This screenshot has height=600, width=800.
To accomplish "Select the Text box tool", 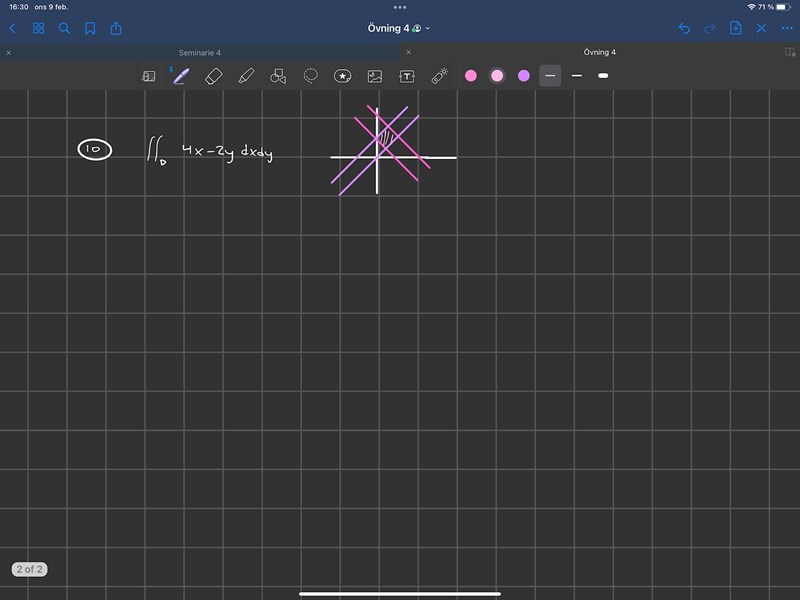I will point(407,76).
